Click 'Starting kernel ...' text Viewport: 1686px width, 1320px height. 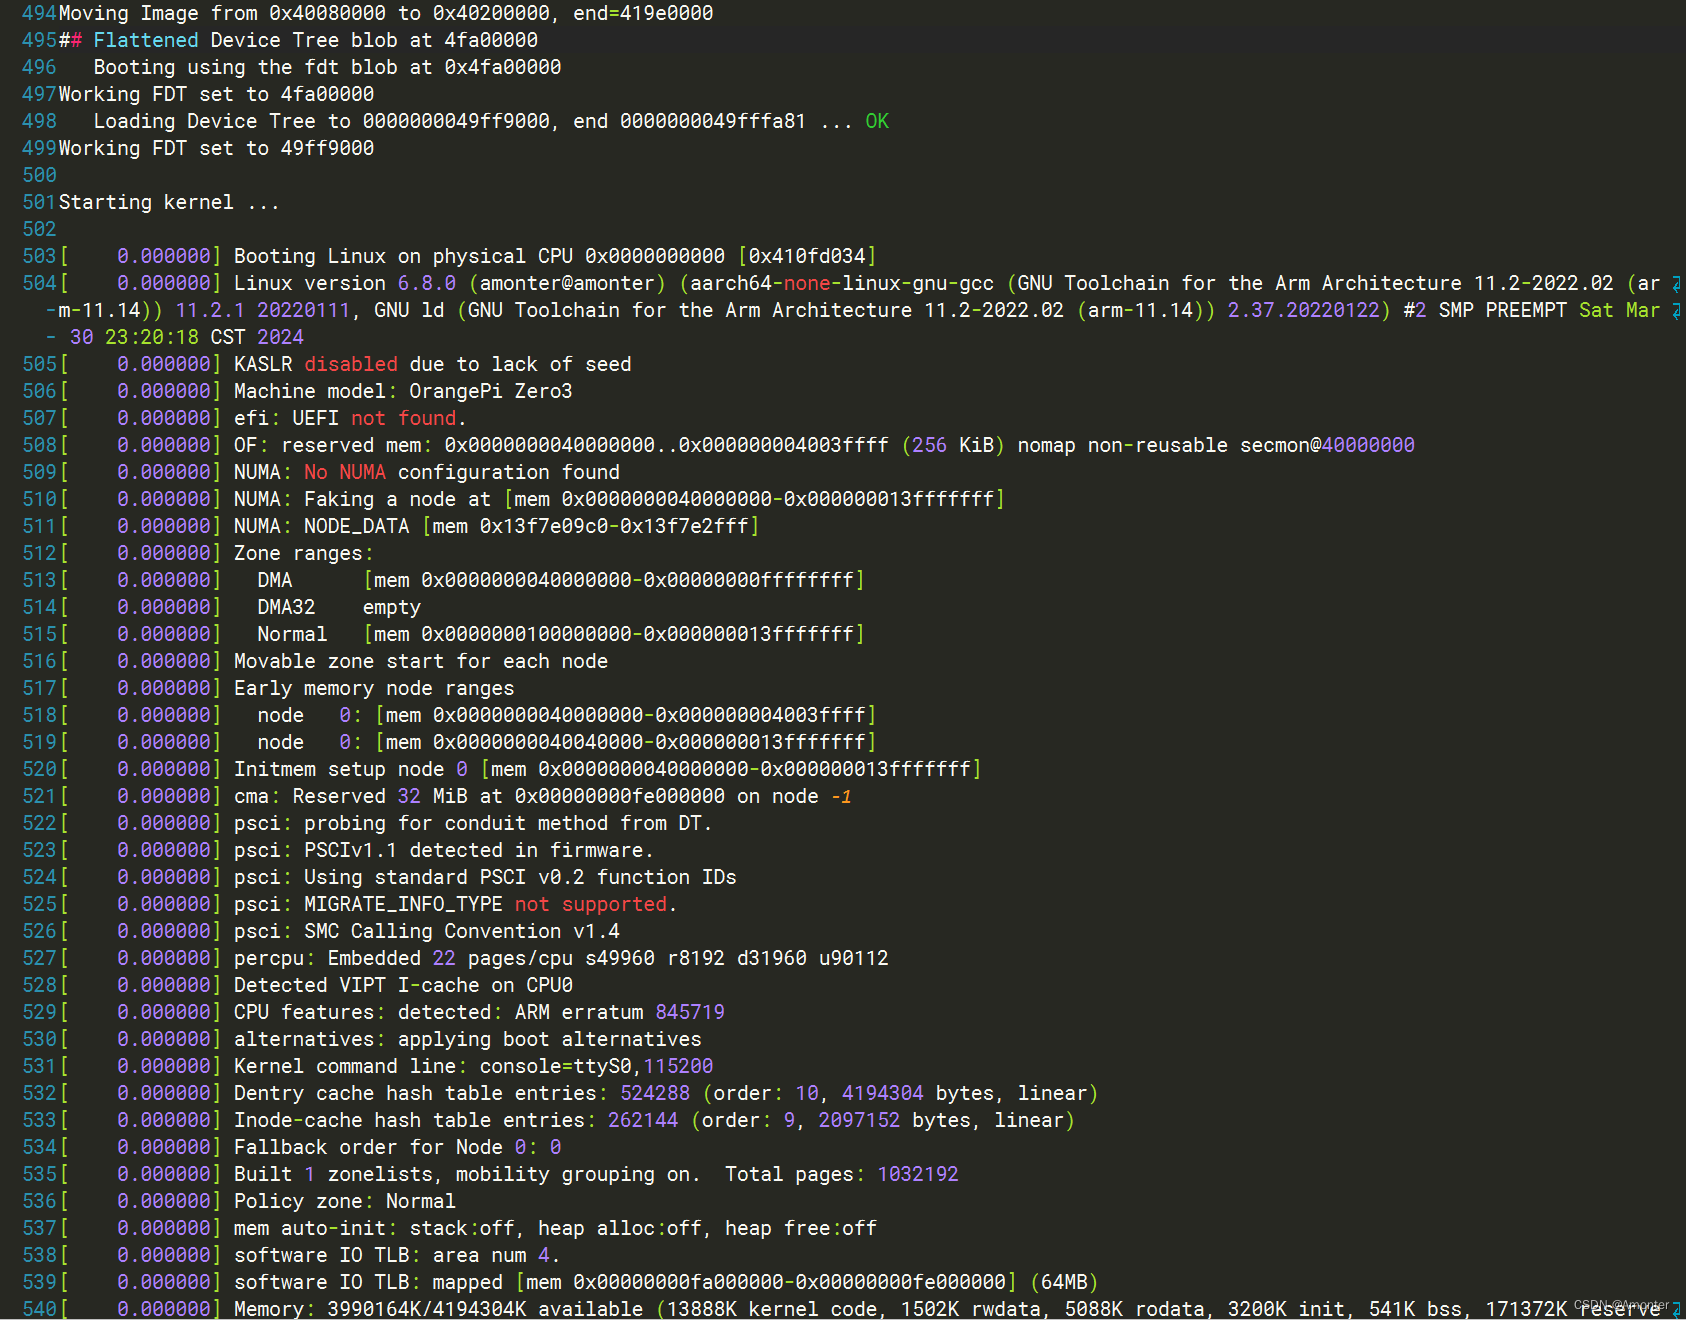click(x=169, y=202)
